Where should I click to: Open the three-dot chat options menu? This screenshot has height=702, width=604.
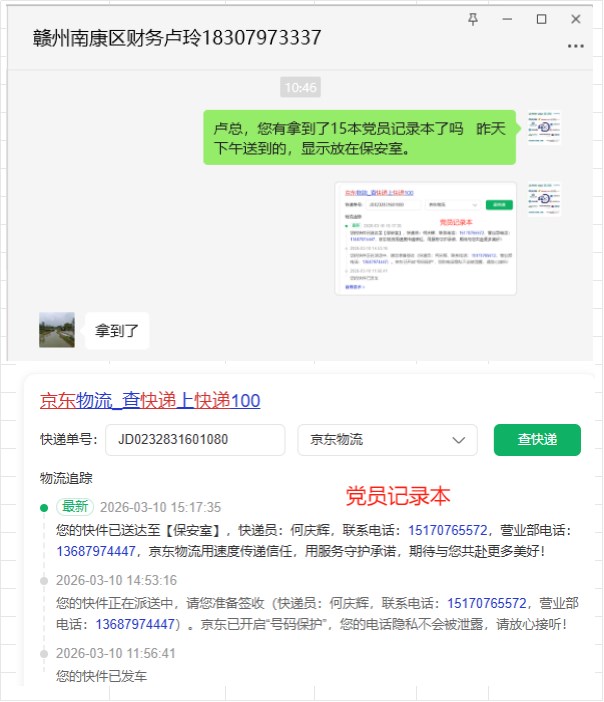[x=575, y=46]
